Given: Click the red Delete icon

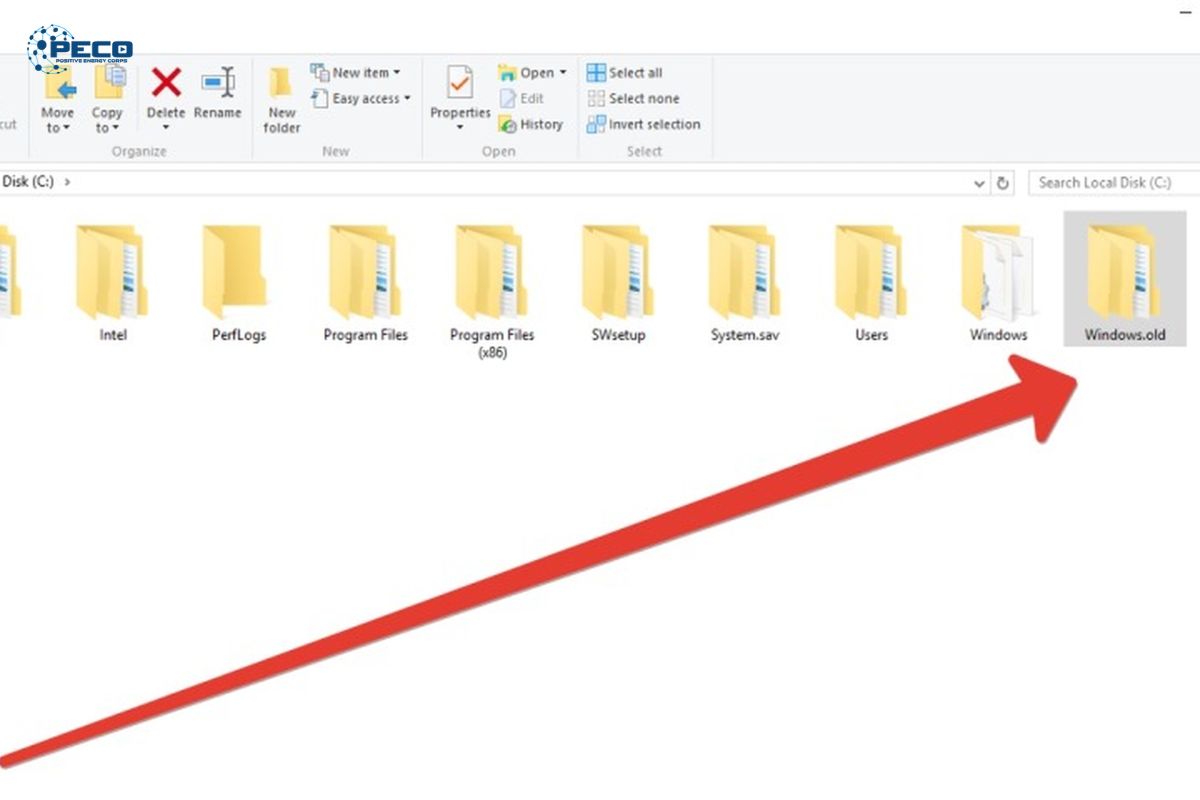Looking at the screenshot, I should click(x=166, y=82).
